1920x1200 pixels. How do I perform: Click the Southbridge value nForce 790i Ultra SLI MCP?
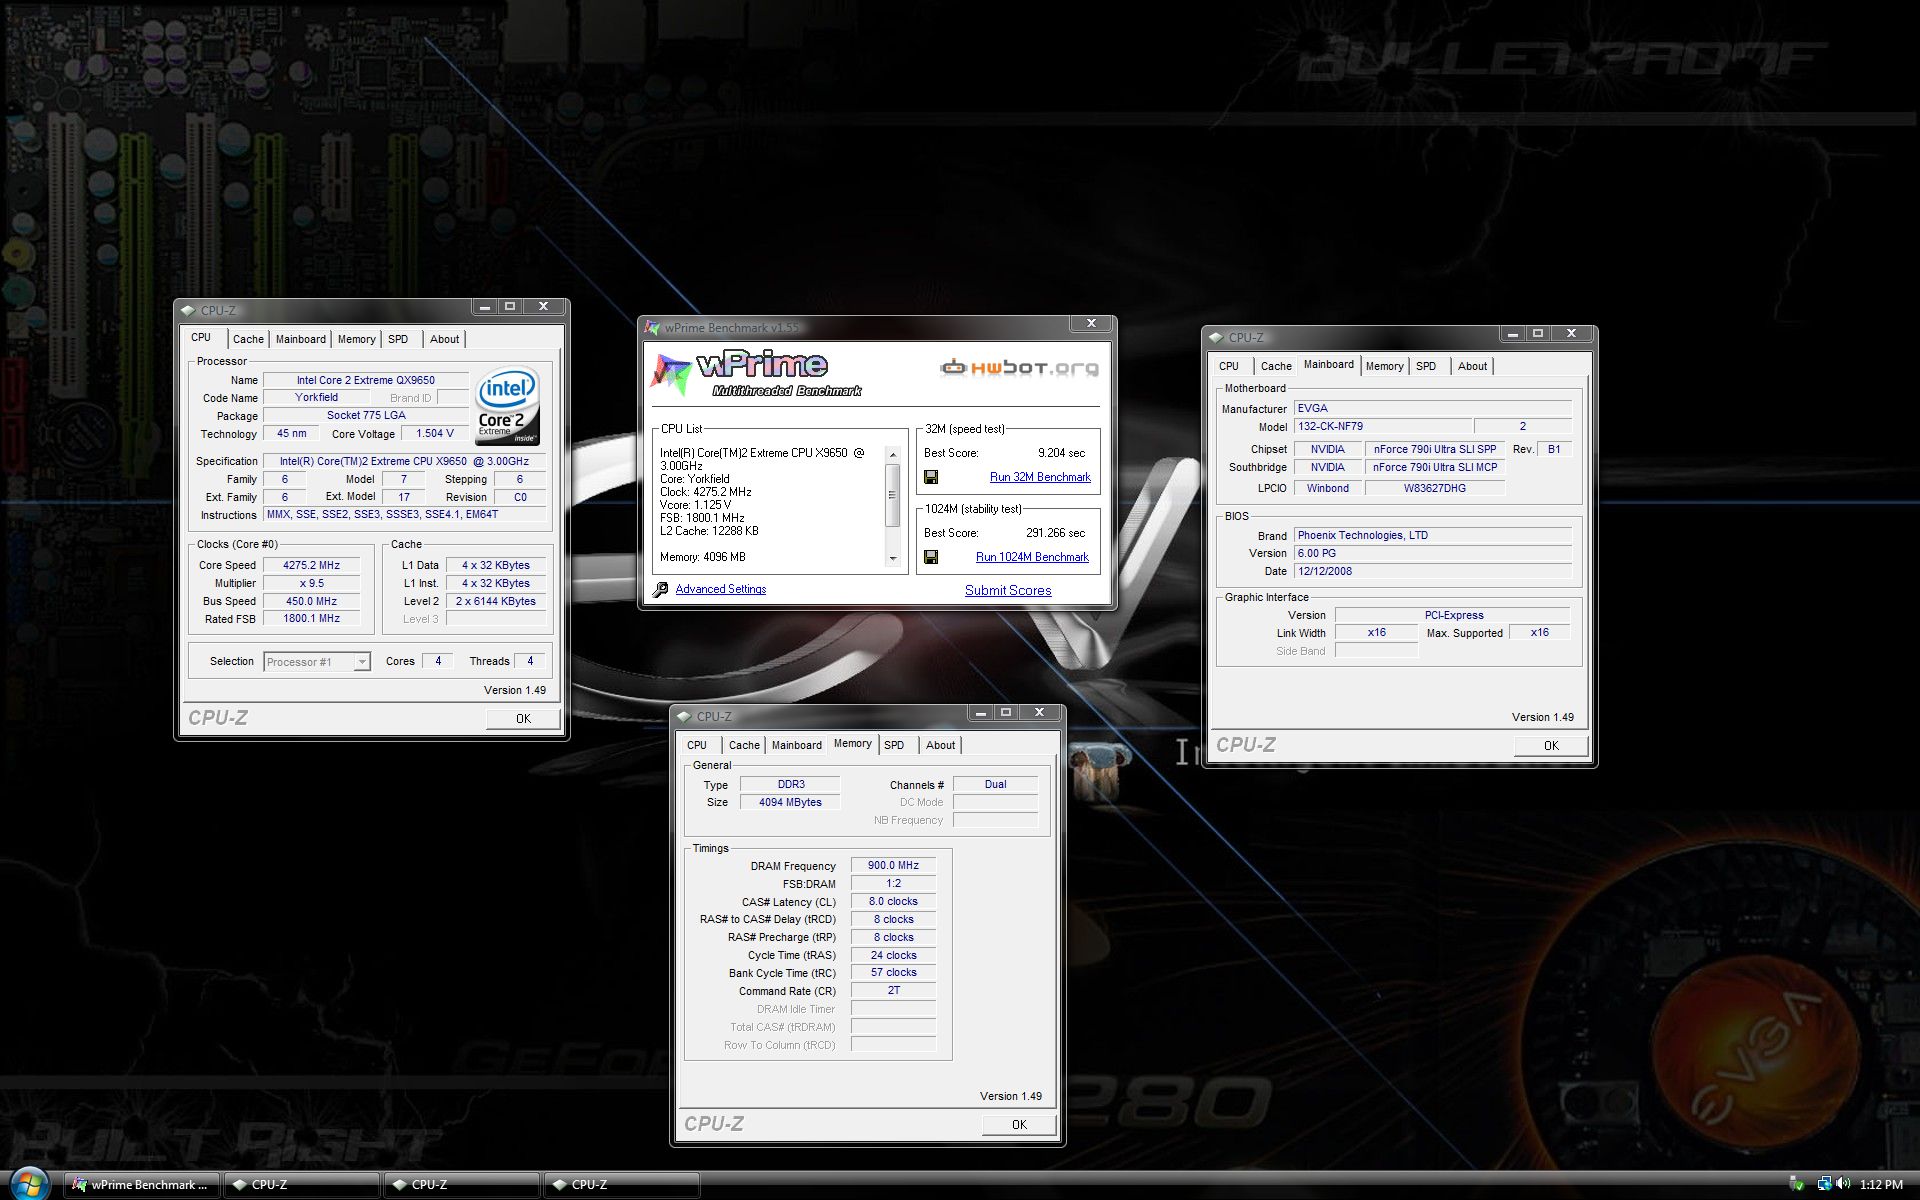[x=1435, y=467]
